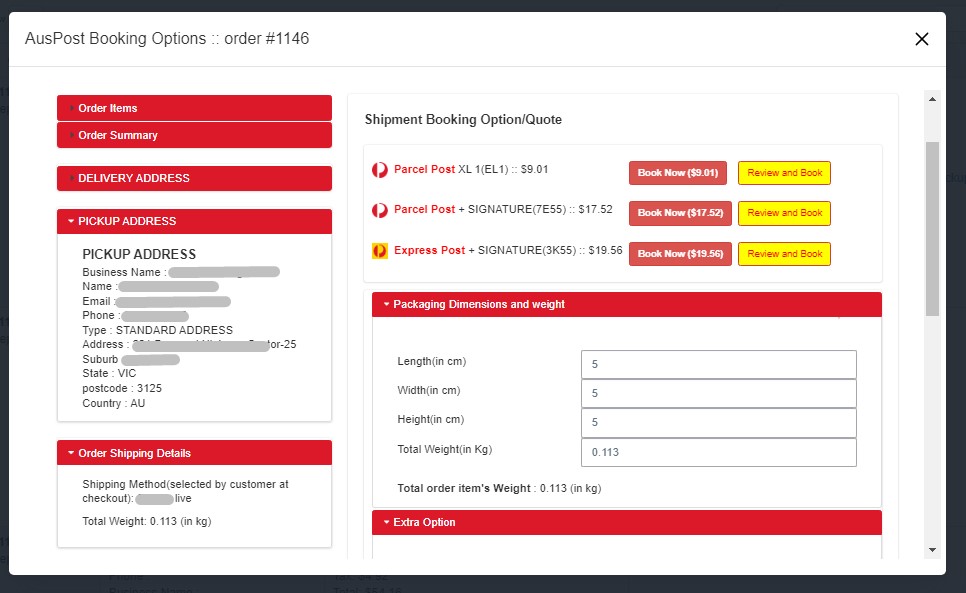
Task: Click the 'Shipping Method(selected by customer at checkout)' line
Action: tap(185, 491)
